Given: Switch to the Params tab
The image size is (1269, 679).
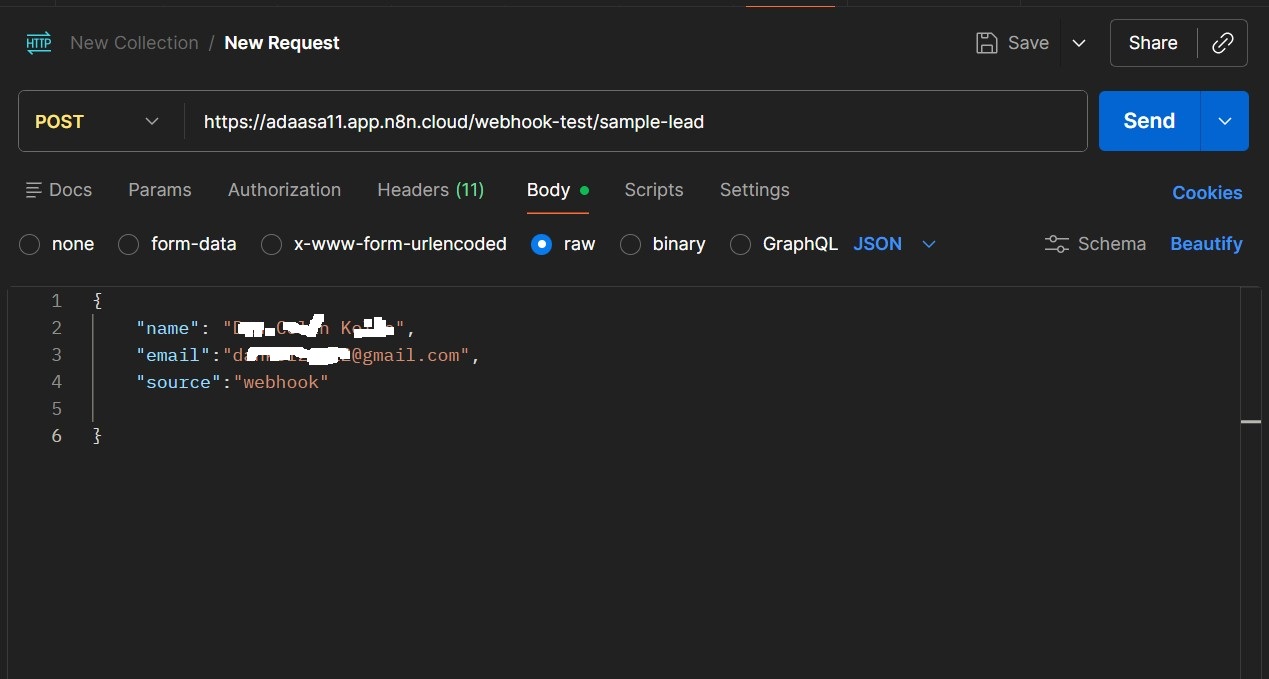Looking at the screenshot, I should [160, 190].
